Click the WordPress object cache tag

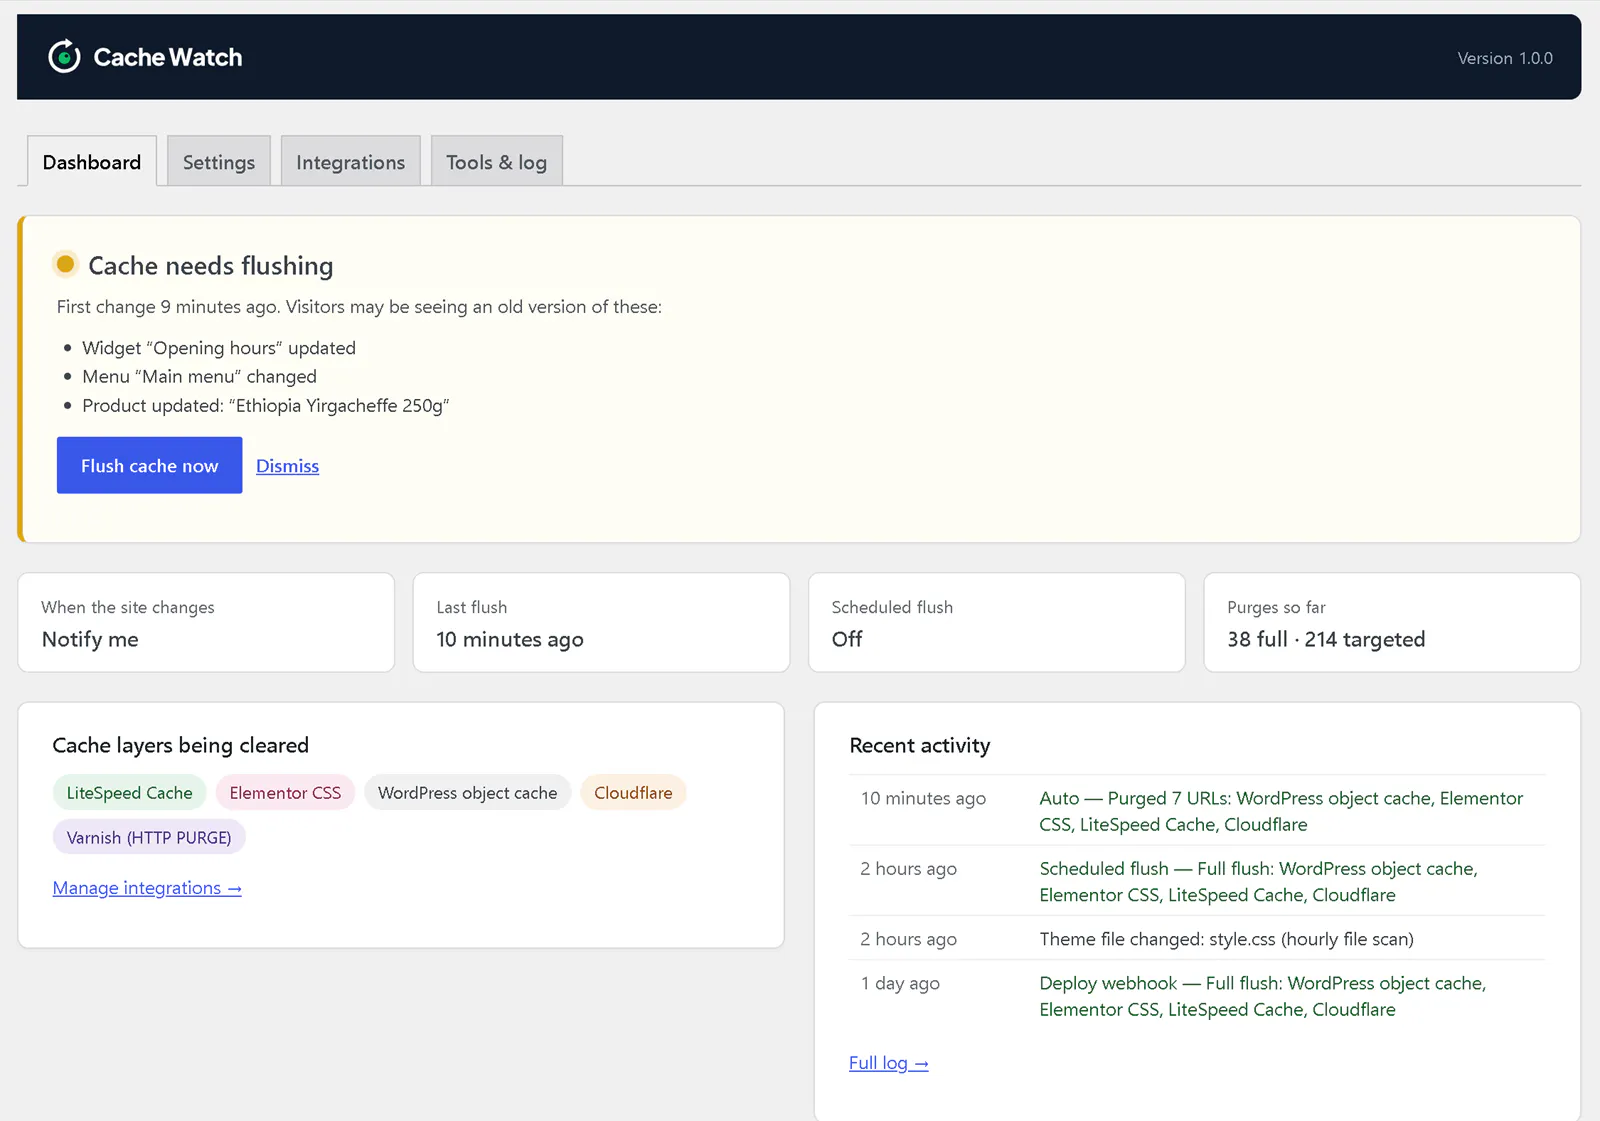click(x=468, y=793)
